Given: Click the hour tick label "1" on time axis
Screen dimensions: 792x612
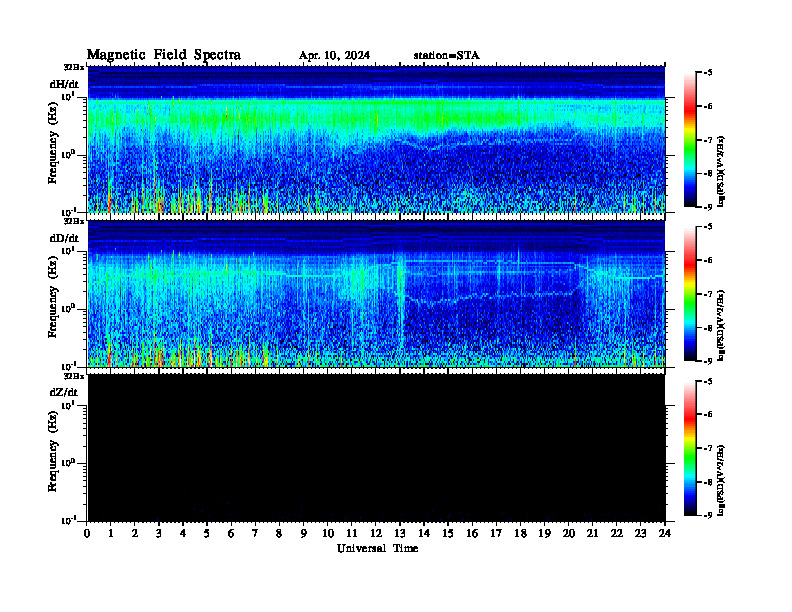Looking at the screenshot, I should (111, 534).
